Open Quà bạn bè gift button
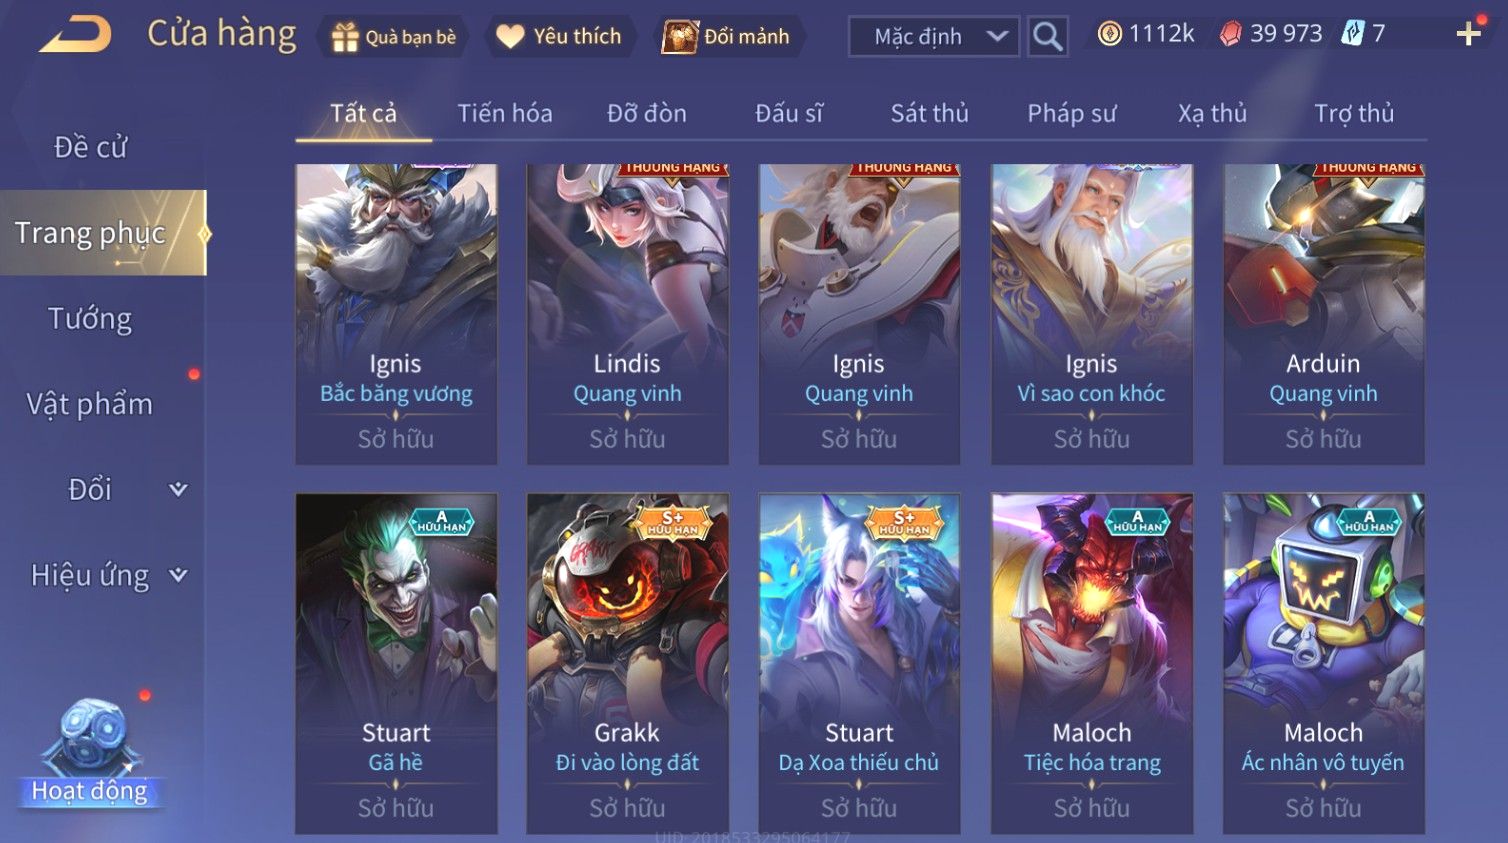Image resolution: width=1508 pixels, height=843 pixels. tap(394, 37)
